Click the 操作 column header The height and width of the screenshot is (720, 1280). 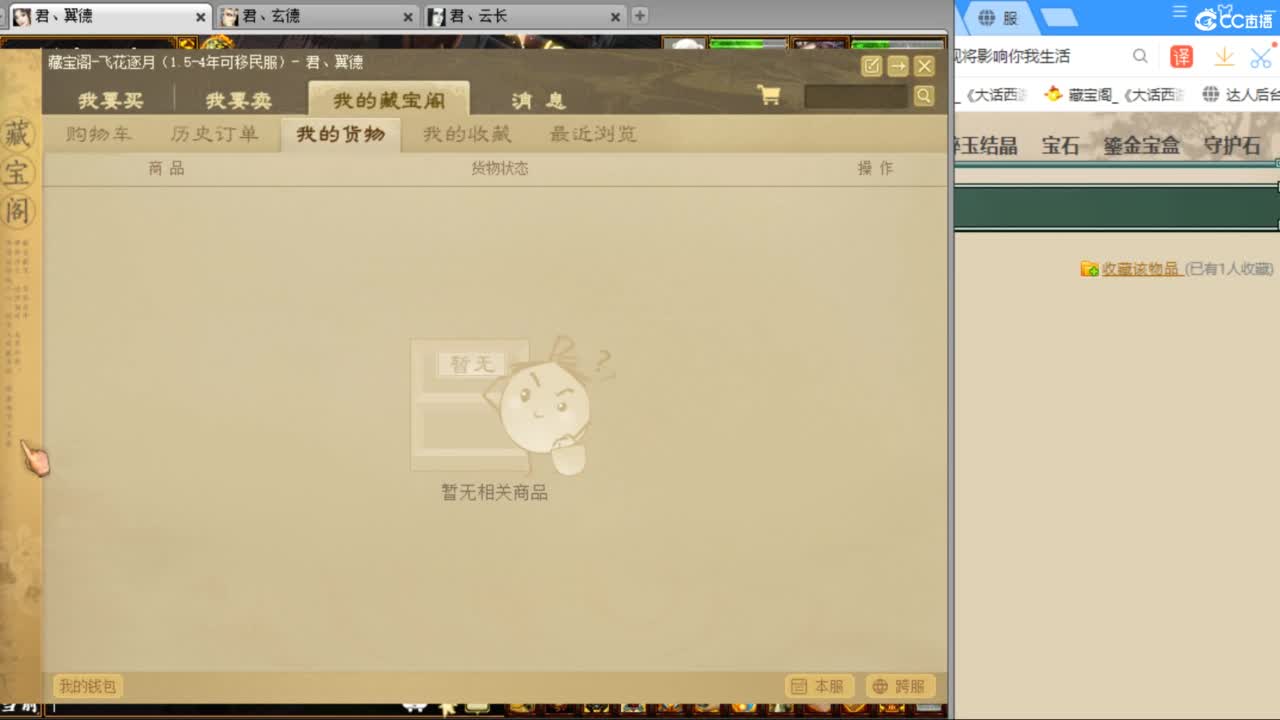pyautogui.click(x=875, y=168)
